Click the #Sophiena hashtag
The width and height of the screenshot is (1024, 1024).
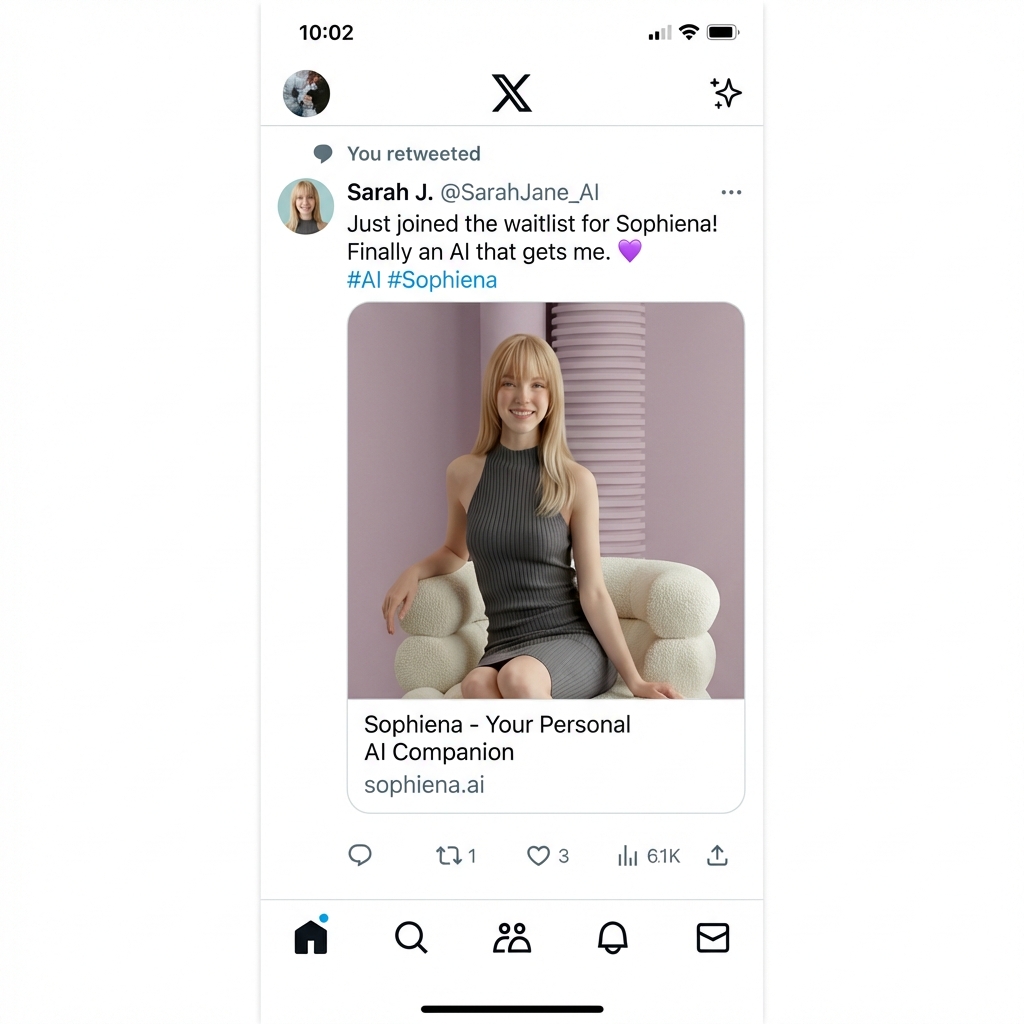coord(442,280)
